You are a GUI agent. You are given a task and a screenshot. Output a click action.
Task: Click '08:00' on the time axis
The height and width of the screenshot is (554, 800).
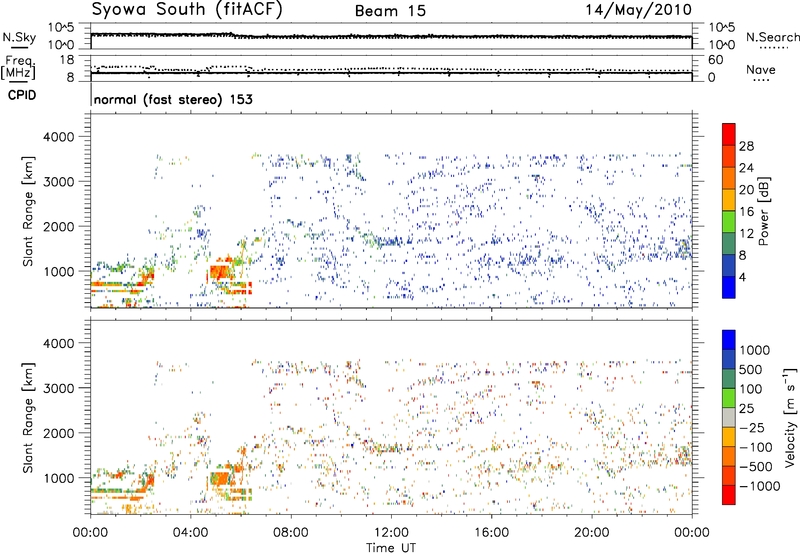click(x=291, y=533)
